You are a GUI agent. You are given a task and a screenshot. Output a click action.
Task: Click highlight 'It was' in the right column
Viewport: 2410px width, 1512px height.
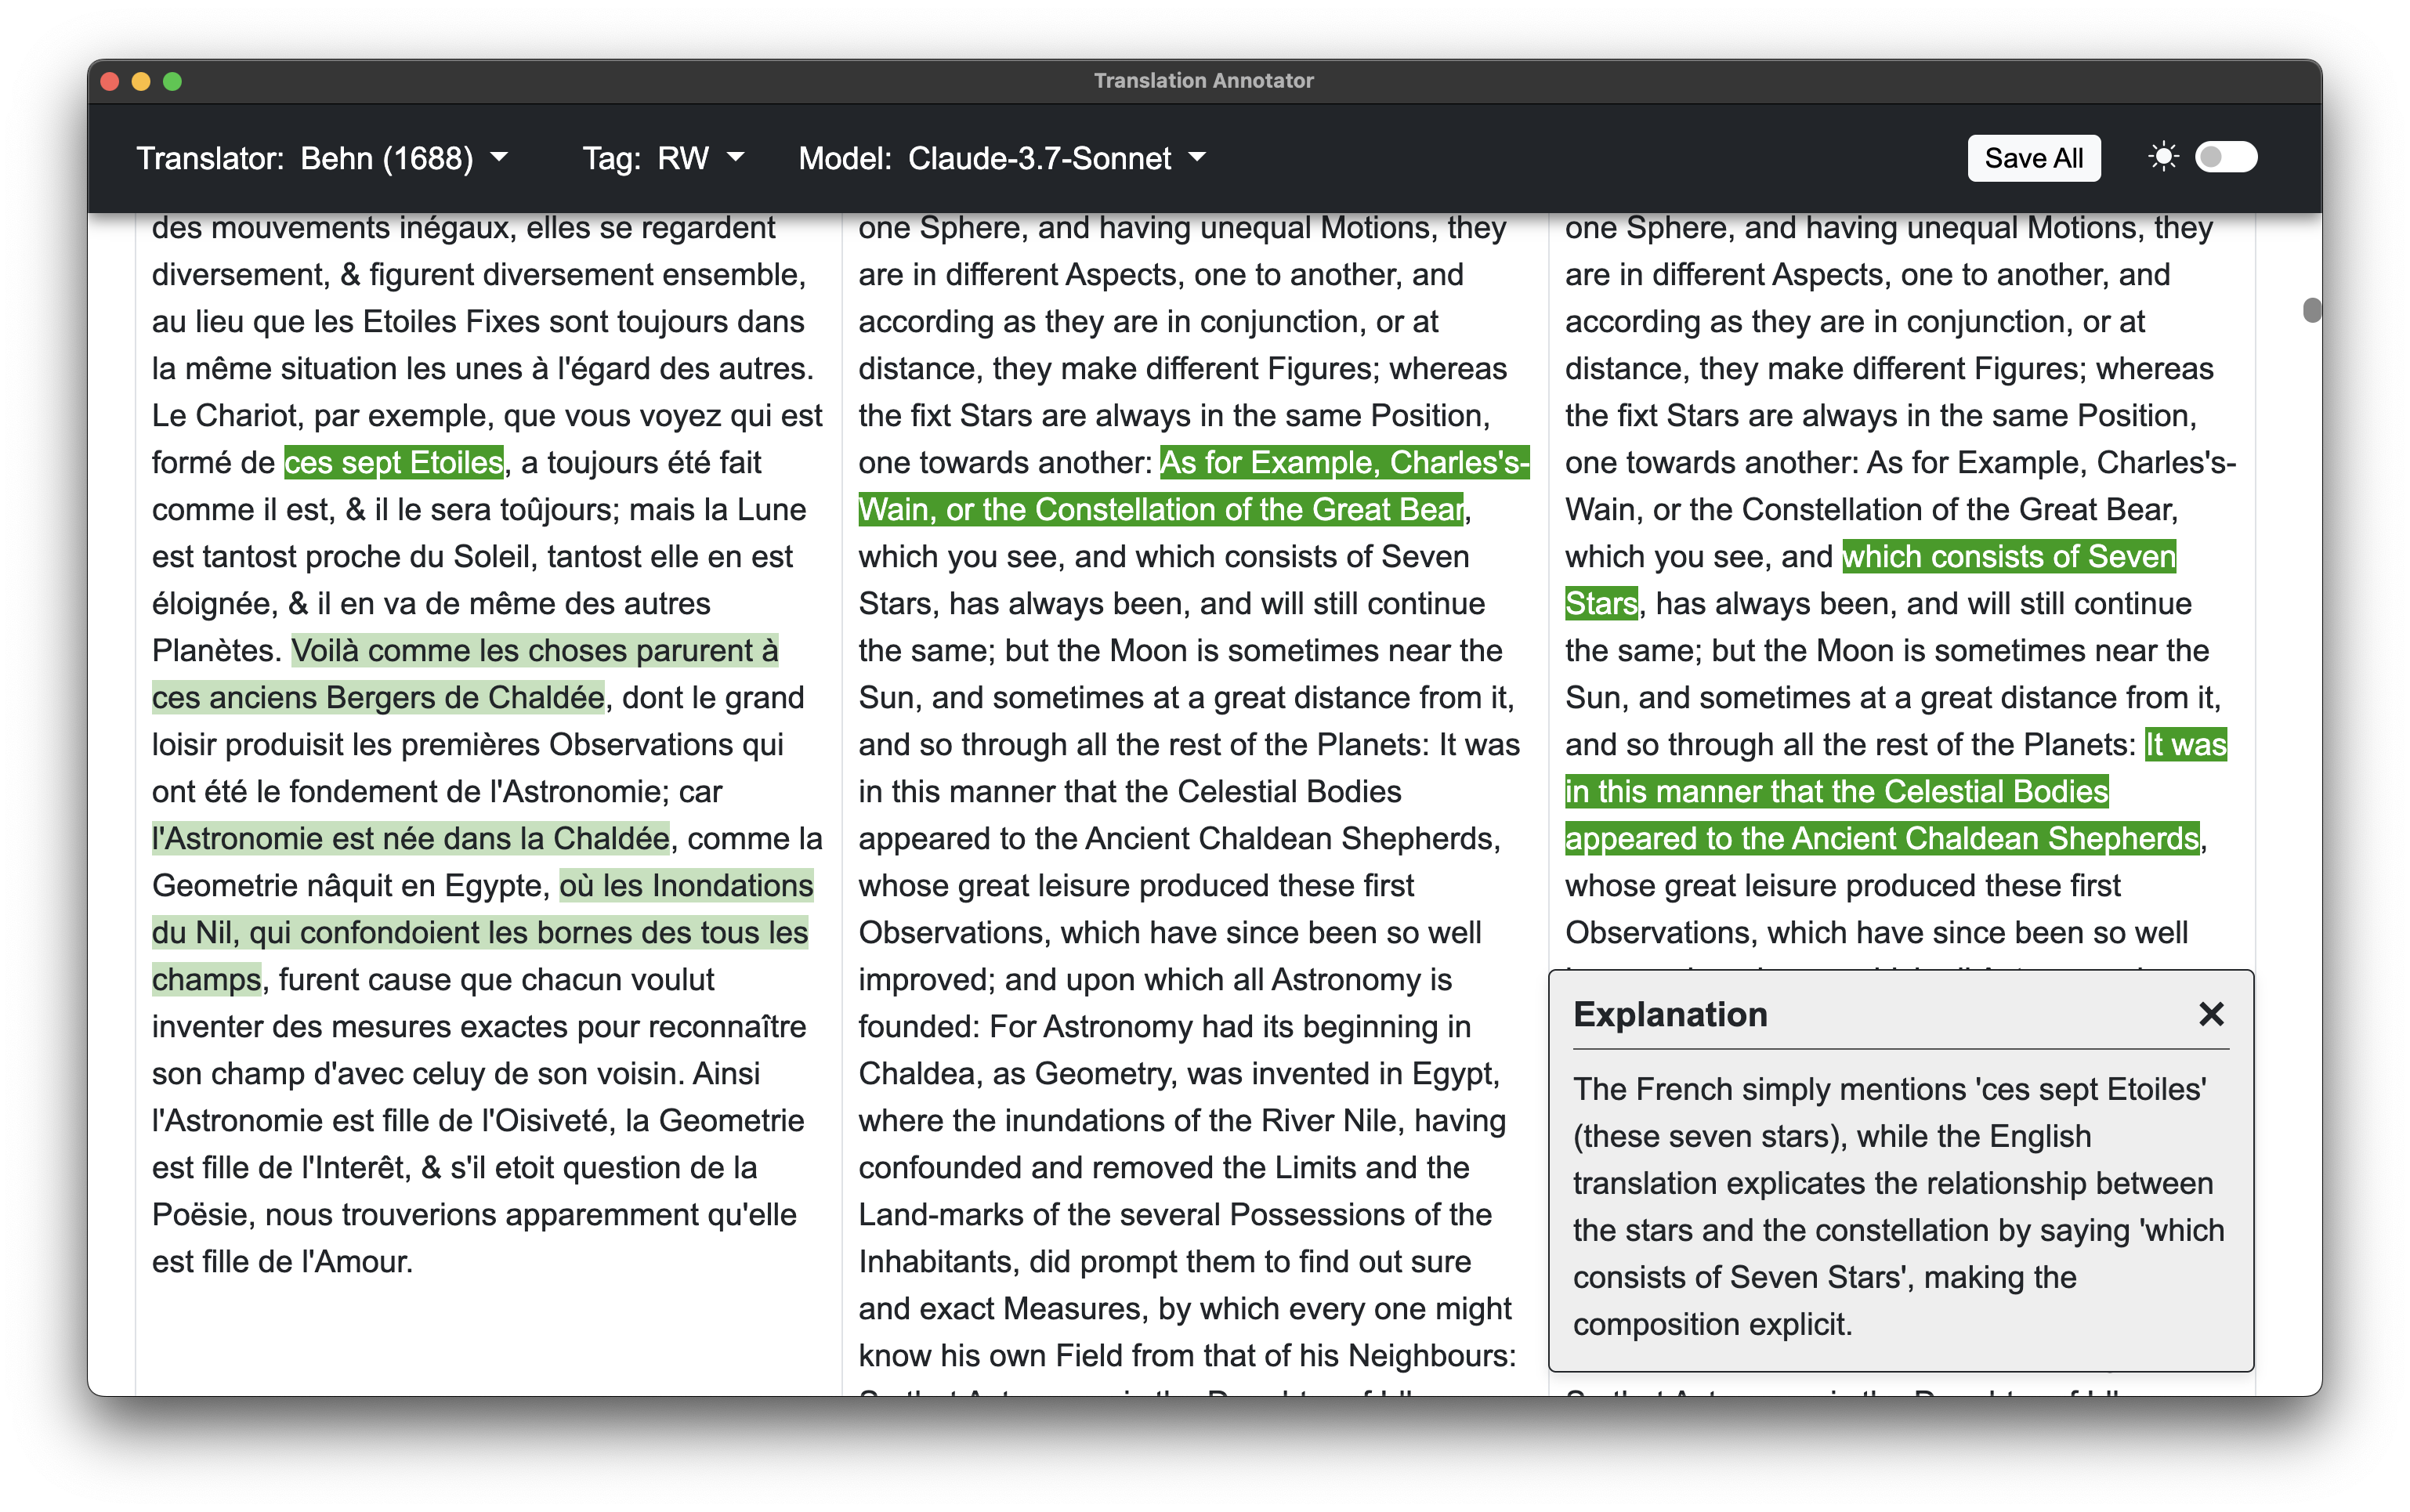click(2185, 744)
